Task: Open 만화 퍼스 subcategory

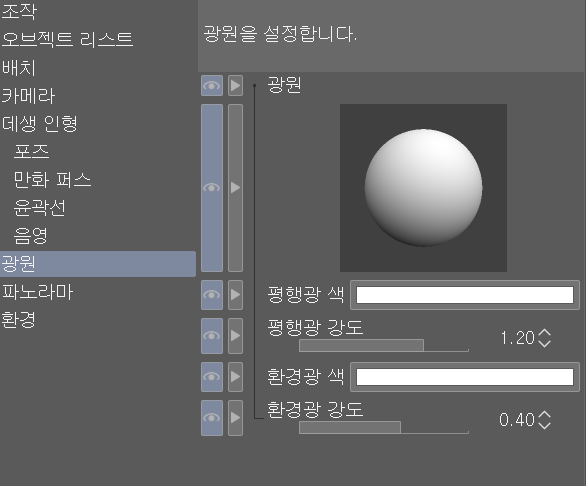Action: tap(52, 179)
